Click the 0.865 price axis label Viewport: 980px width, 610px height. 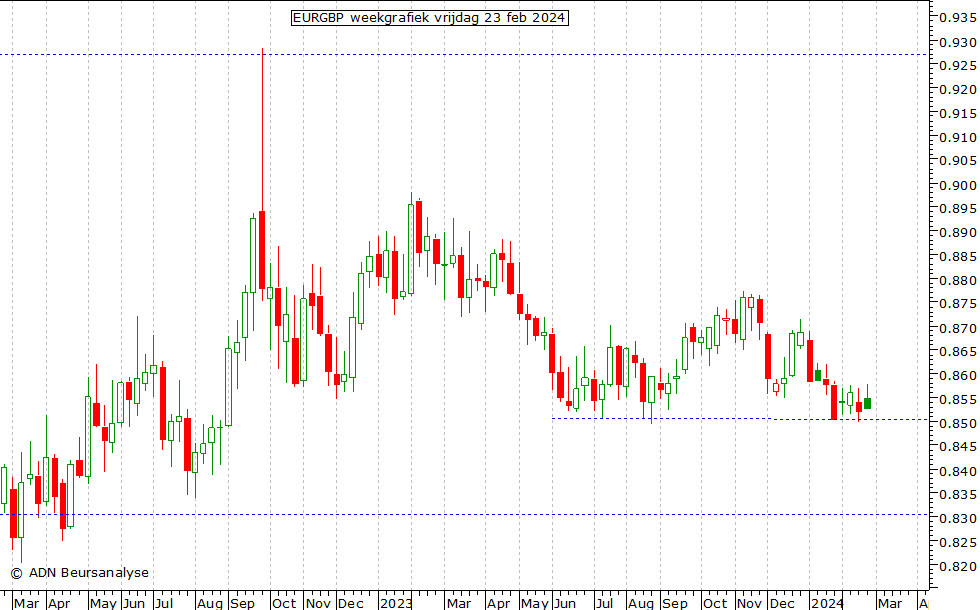pyautogui.click(x=959, y=352)
